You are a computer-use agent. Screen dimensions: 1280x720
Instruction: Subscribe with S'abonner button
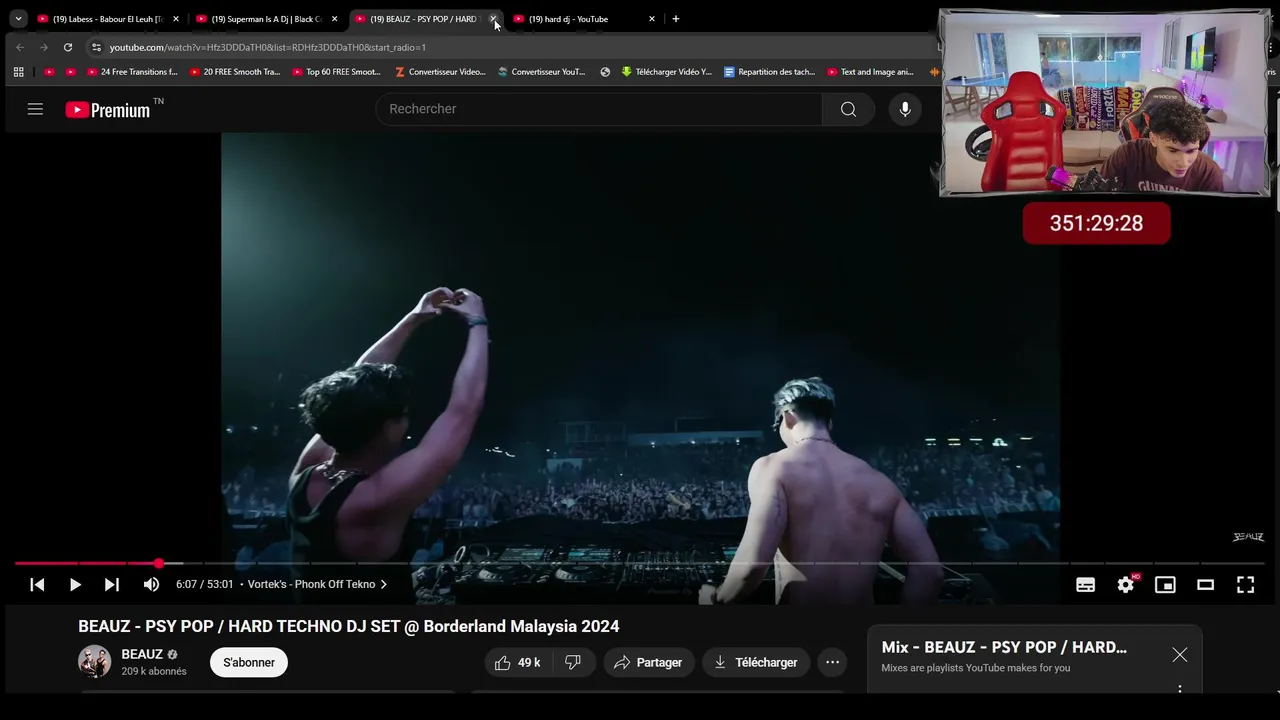[249, 662]
